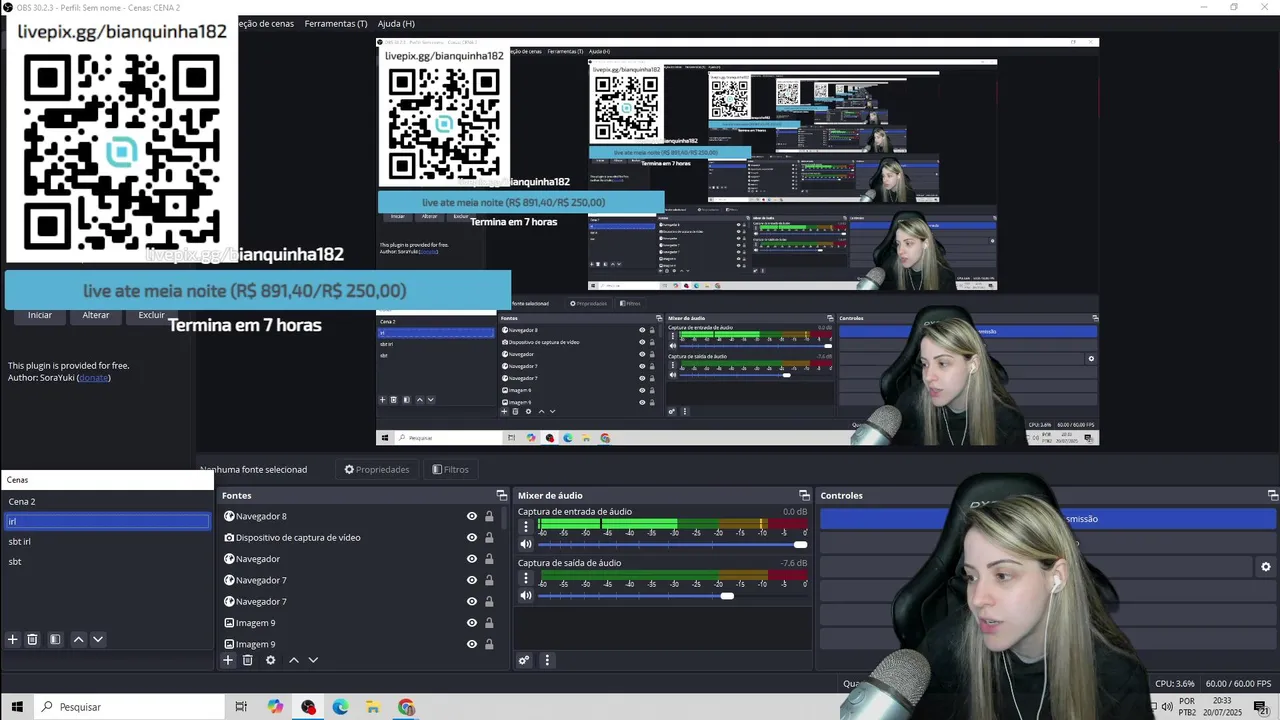The image size is (1280, 720).
Task: Move the selected scene down
Action: point(98,639)
